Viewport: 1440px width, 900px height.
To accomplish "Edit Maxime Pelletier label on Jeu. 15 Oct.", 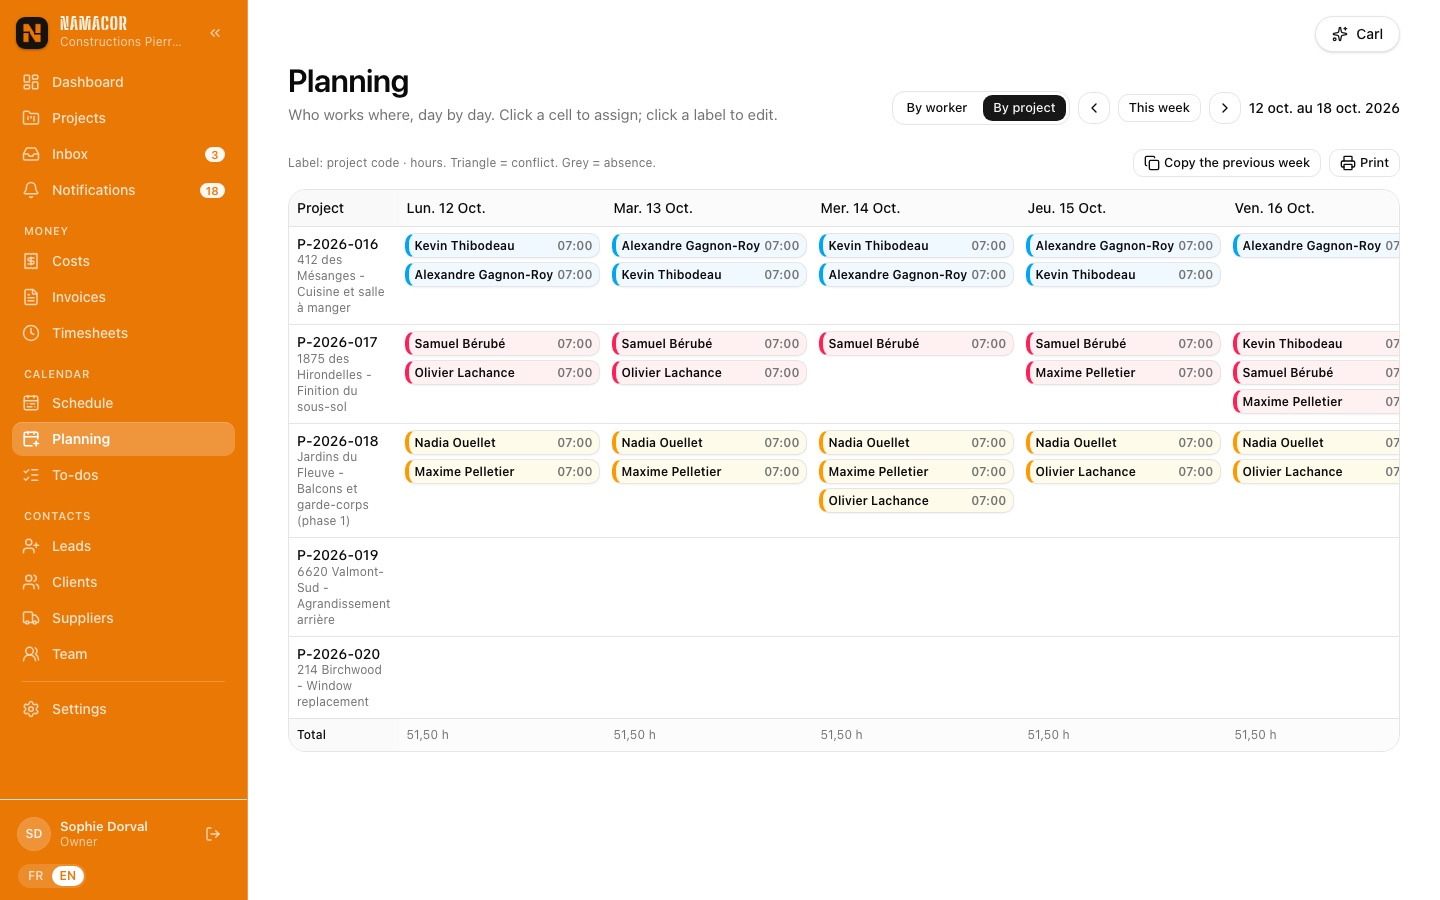I will coord(1123,373).
